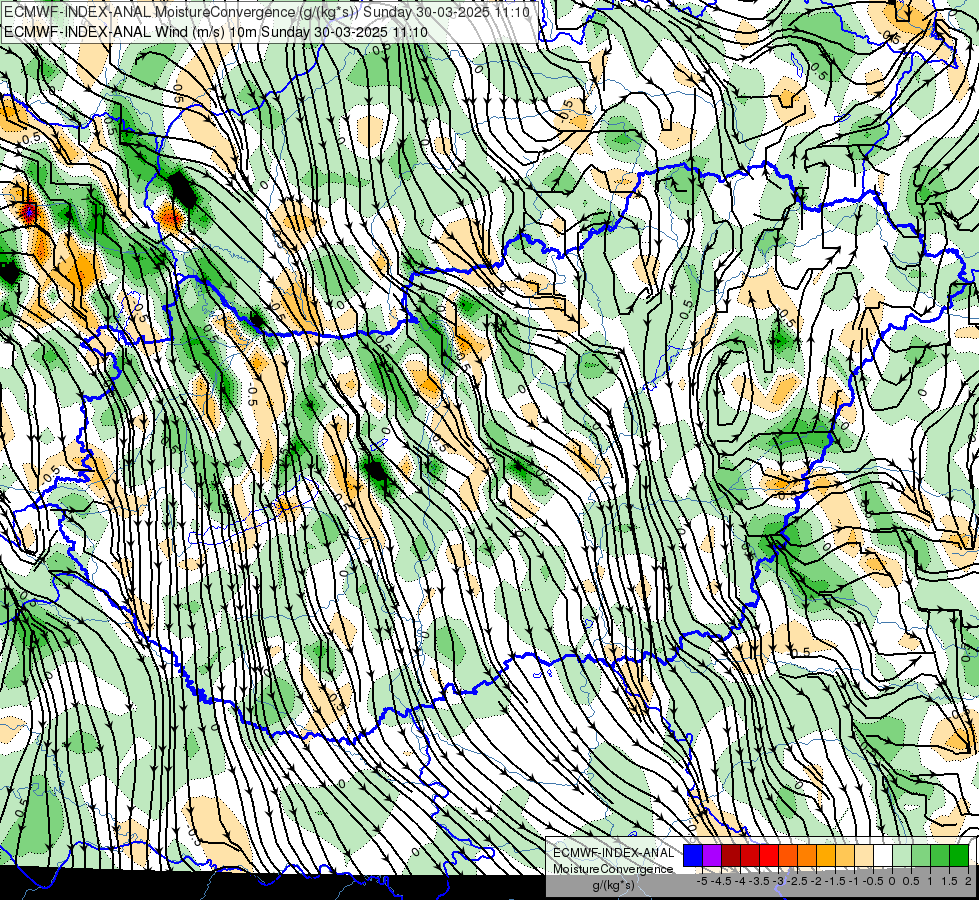Click the blue legend swatch below -5

(x=693, y=856)
